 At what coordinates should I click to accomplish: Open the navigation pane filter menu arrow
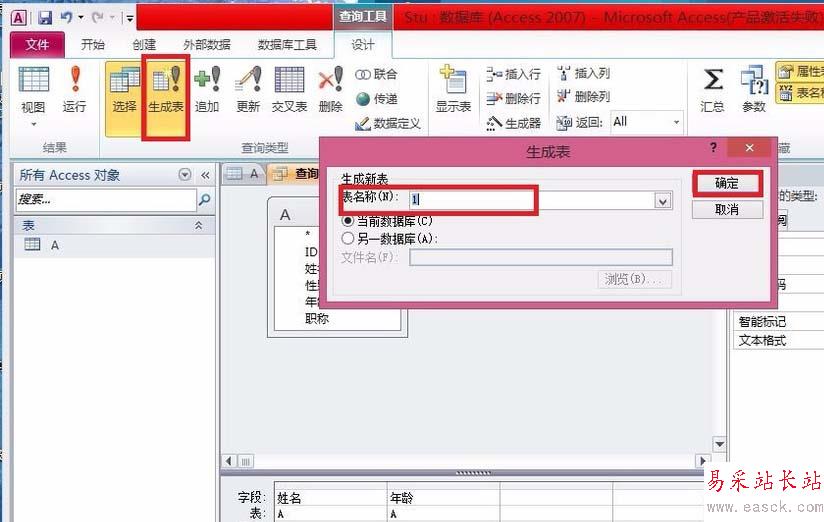point(184,175)
